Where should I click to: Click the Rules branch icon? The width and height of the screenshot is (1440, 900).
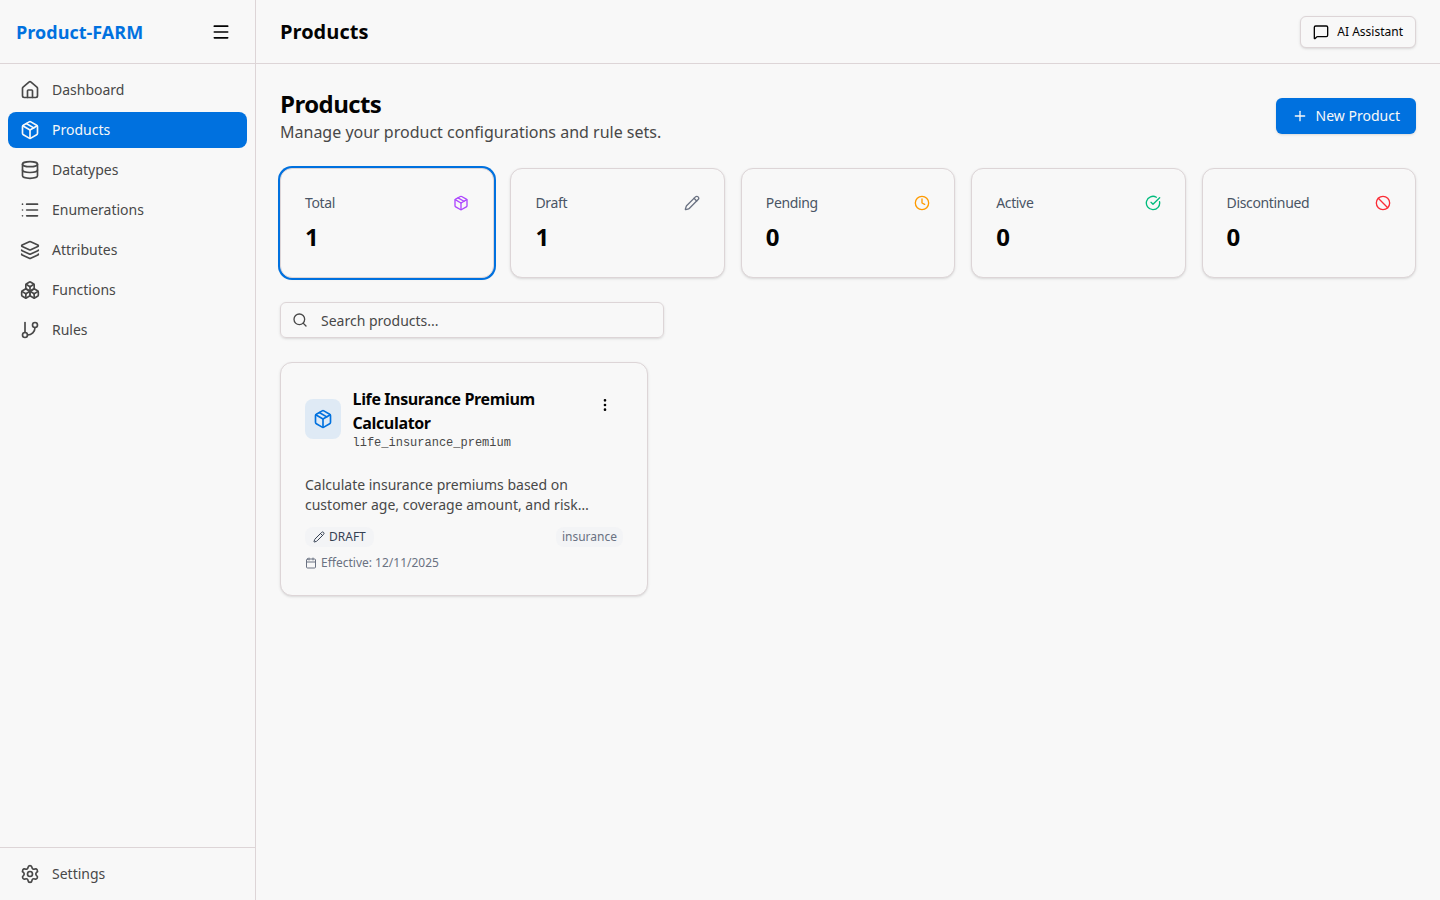(30, 329)
